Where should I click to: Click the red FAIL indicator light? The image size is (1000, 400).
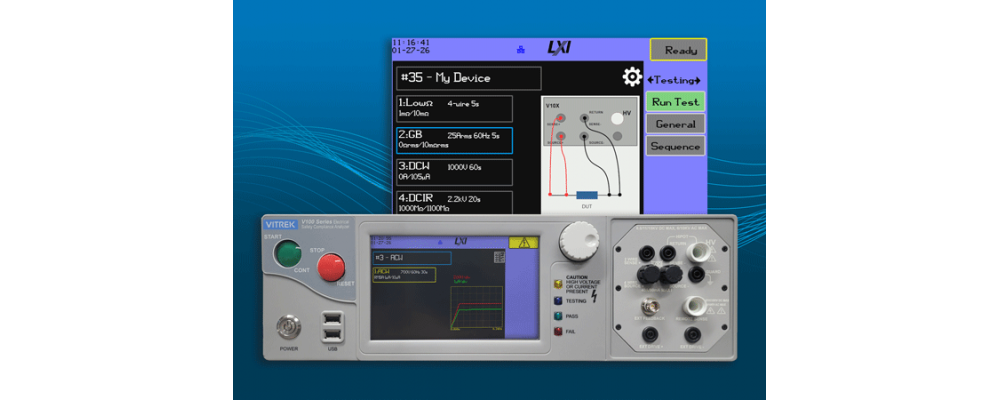557,331
